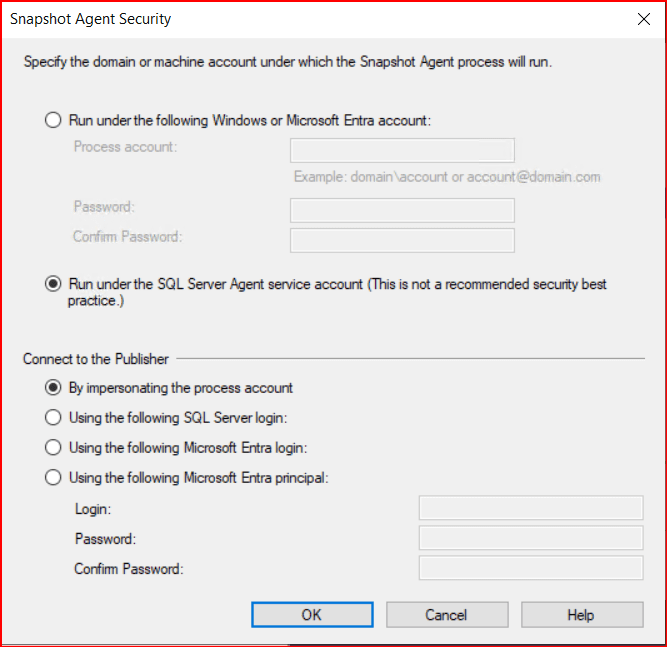The width and height of the screenshot is (667, 647).
Task: Click the process account Password field
Action: click(402, 210)
